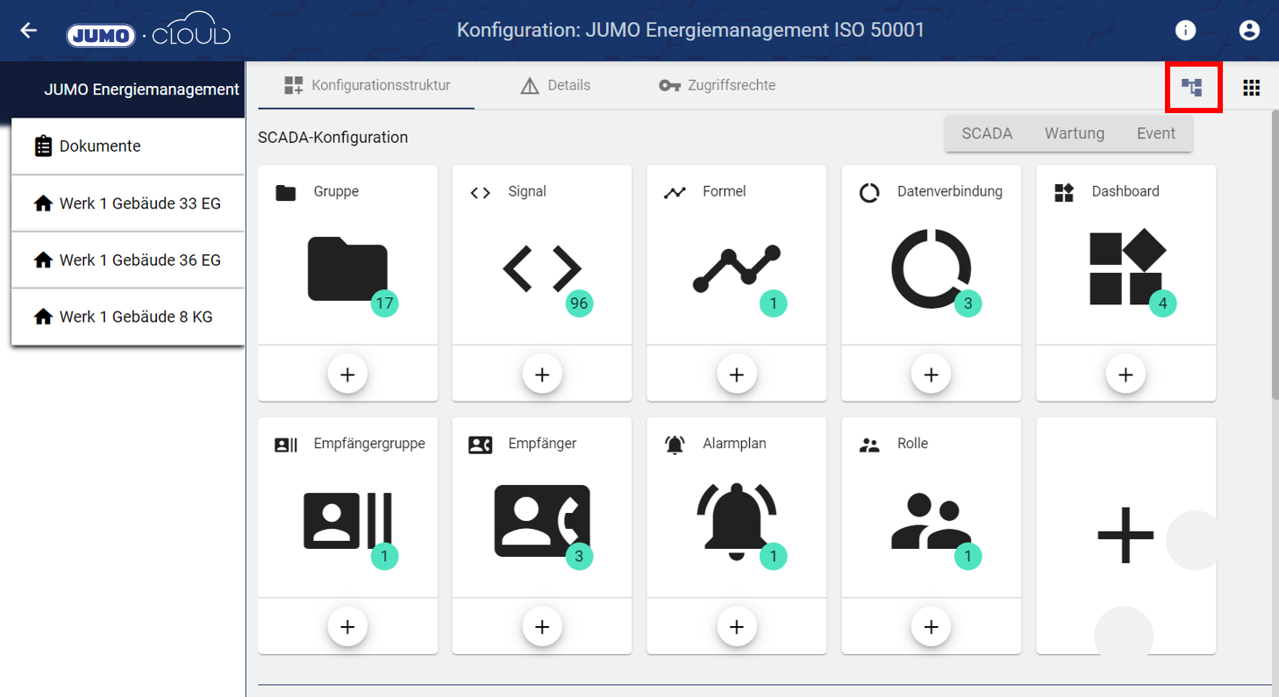Screen dimensions: 1279x697
Task: Switch to the Details tab
Action: coord(556,85)
